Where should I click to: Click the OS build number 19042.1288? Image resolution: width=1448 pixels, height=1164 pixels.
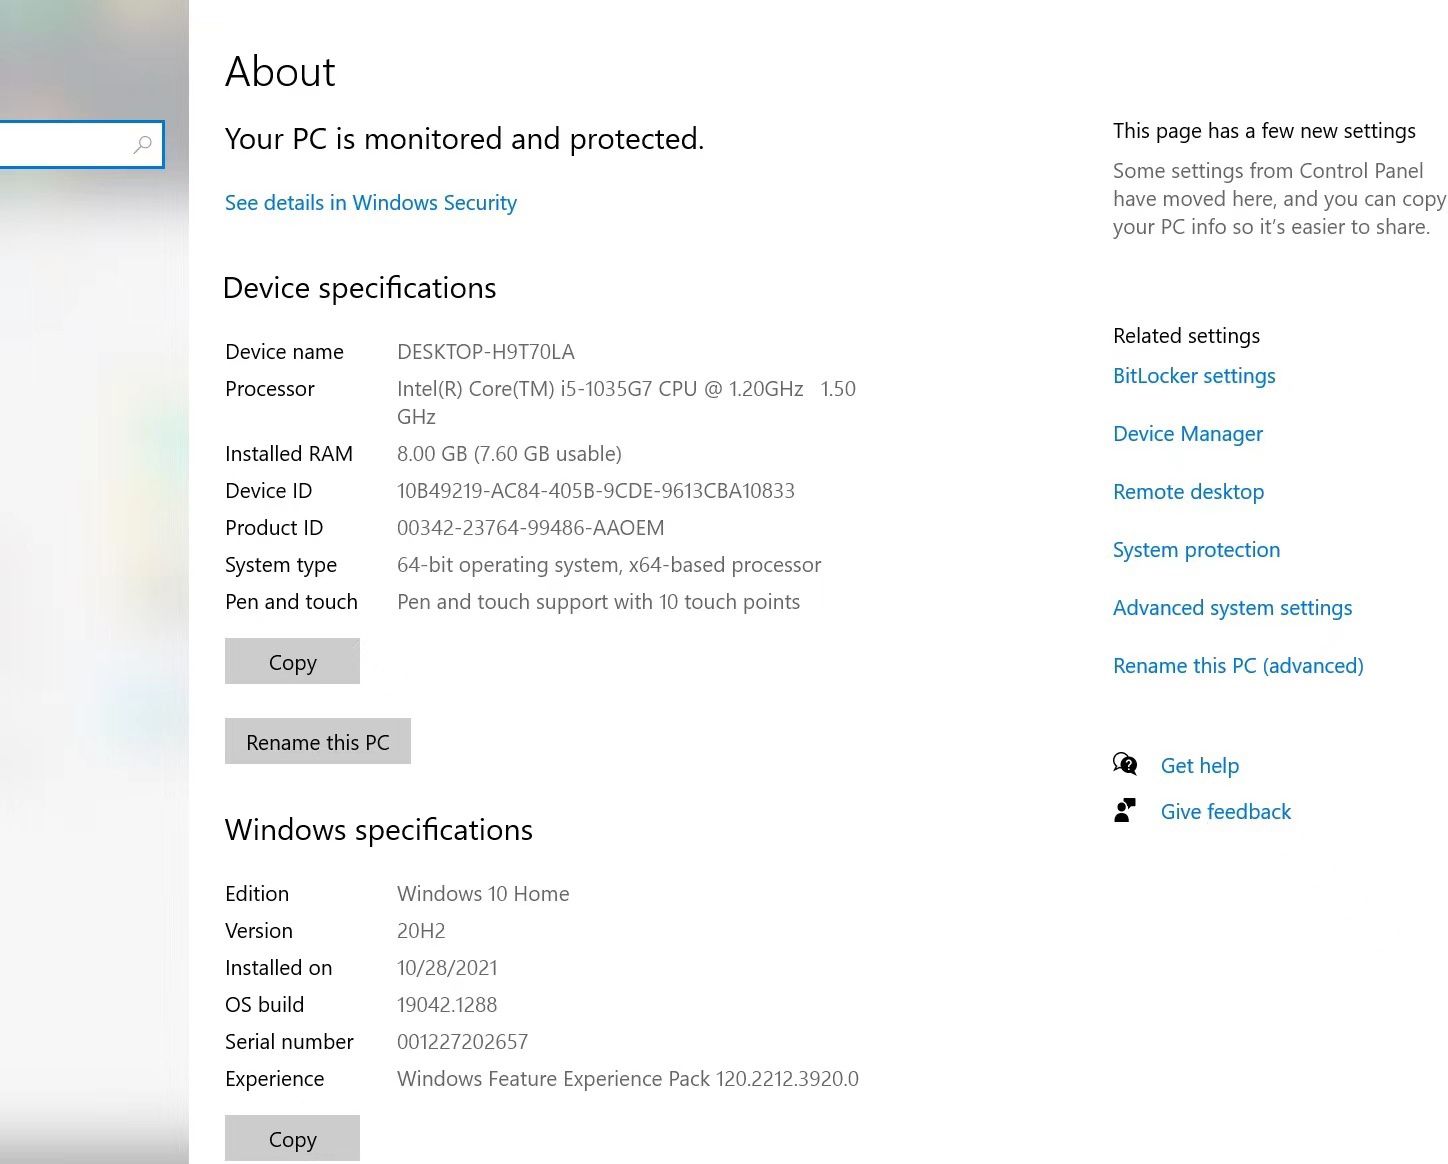446,1004
